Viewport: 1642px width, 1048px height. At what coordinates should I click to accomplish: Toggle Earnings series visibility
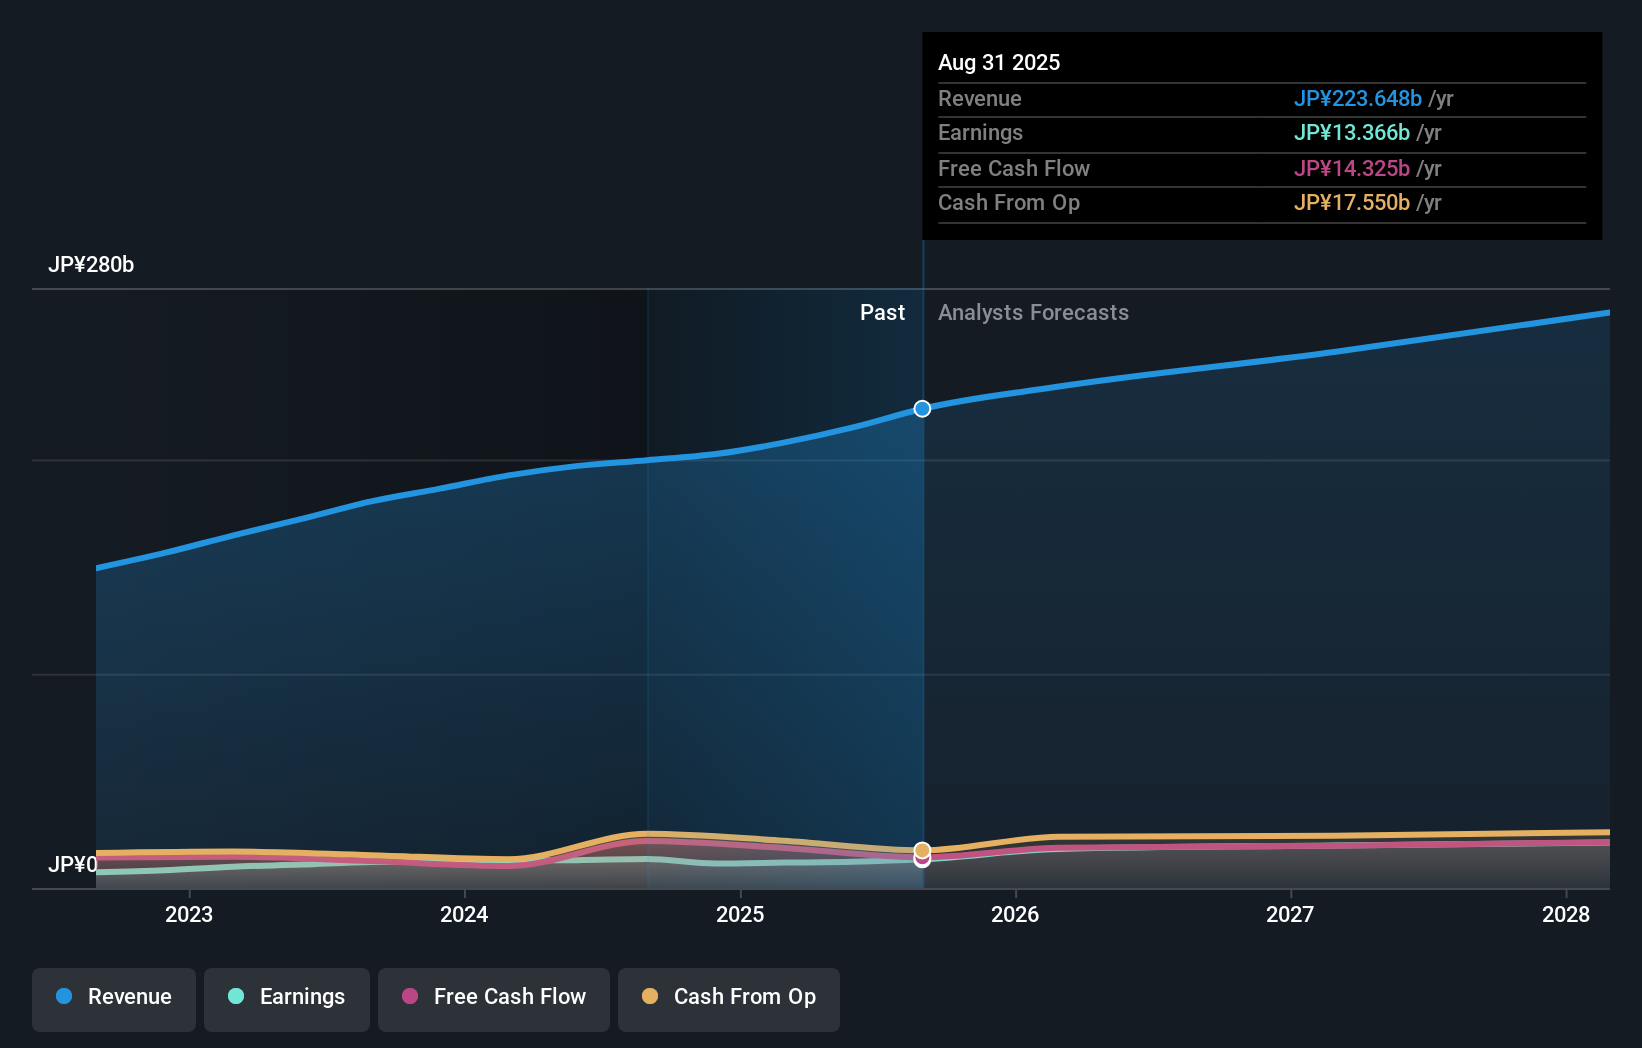tap(287, 997)
